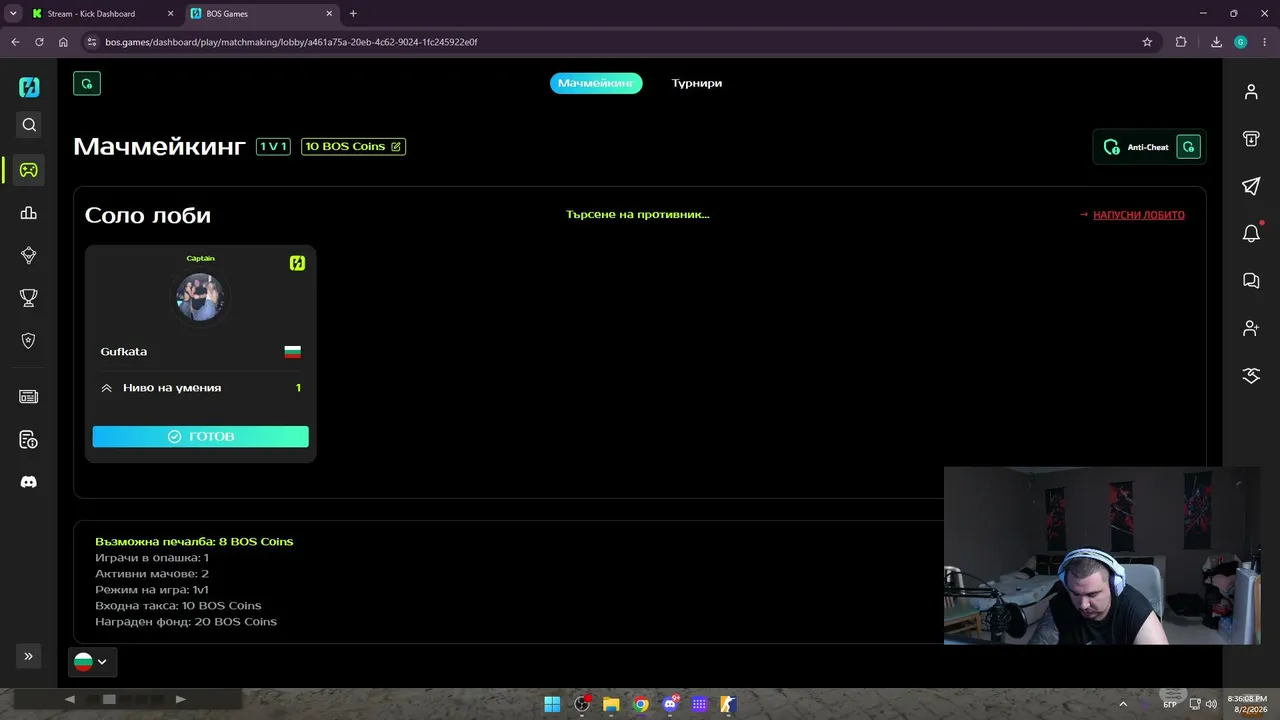Image resolution: width=1280 pixels, height=720 pixels.
Task: Open the chat bubbles icon in right sidebar
Action: tap(1251, 281)
